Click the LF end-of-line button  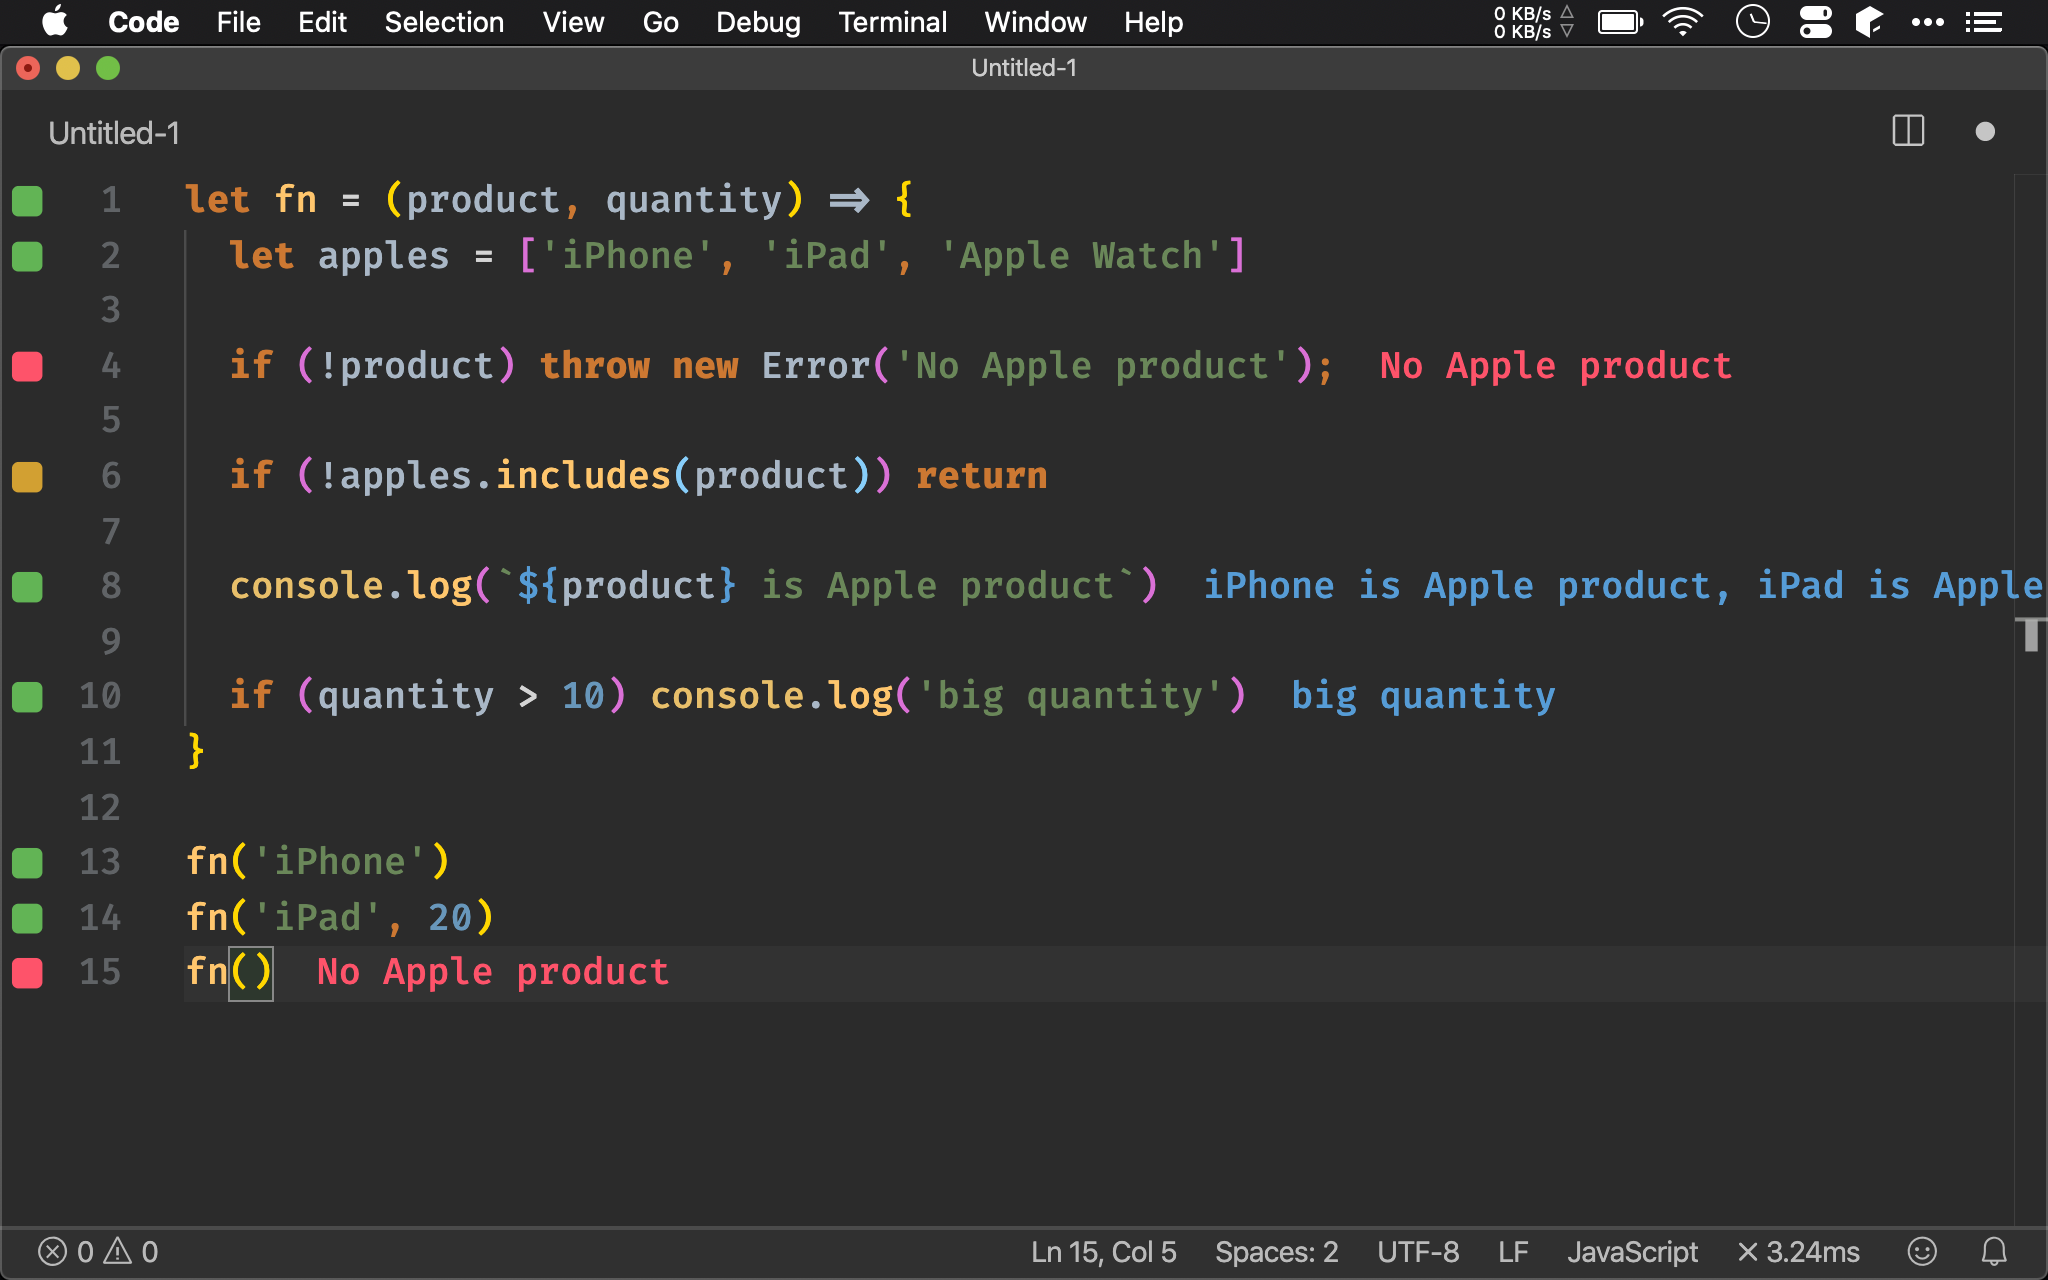pyautogui.click(x=1513, y=1252)
